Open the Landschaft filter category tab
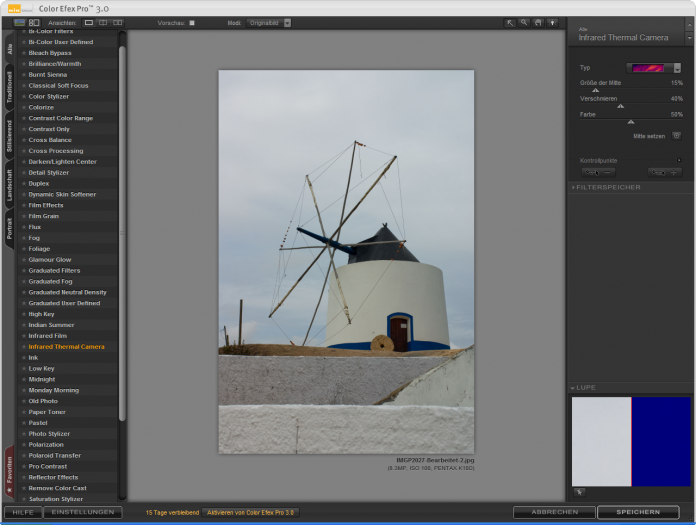The image size is (696, 525). (x=9, y=185)
